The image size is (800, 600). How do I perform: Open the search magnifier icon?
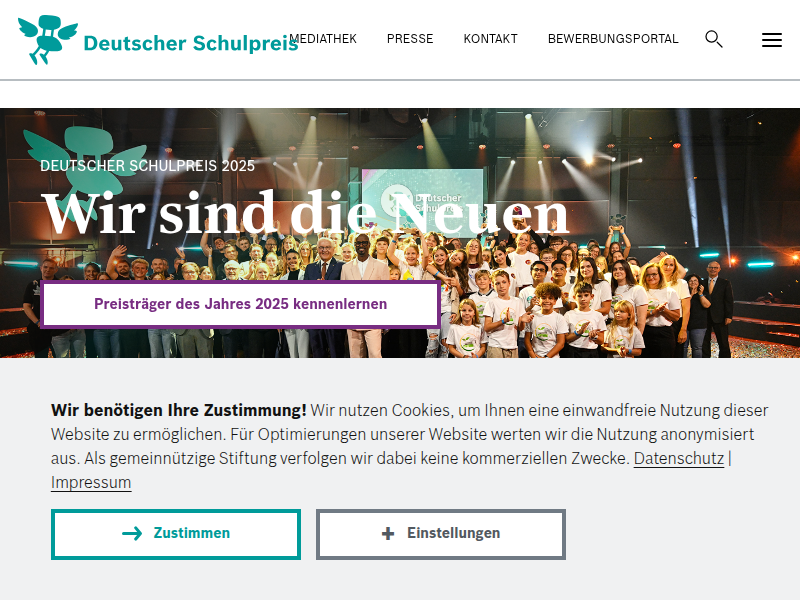pyautogui.click(x=714, y=39)
